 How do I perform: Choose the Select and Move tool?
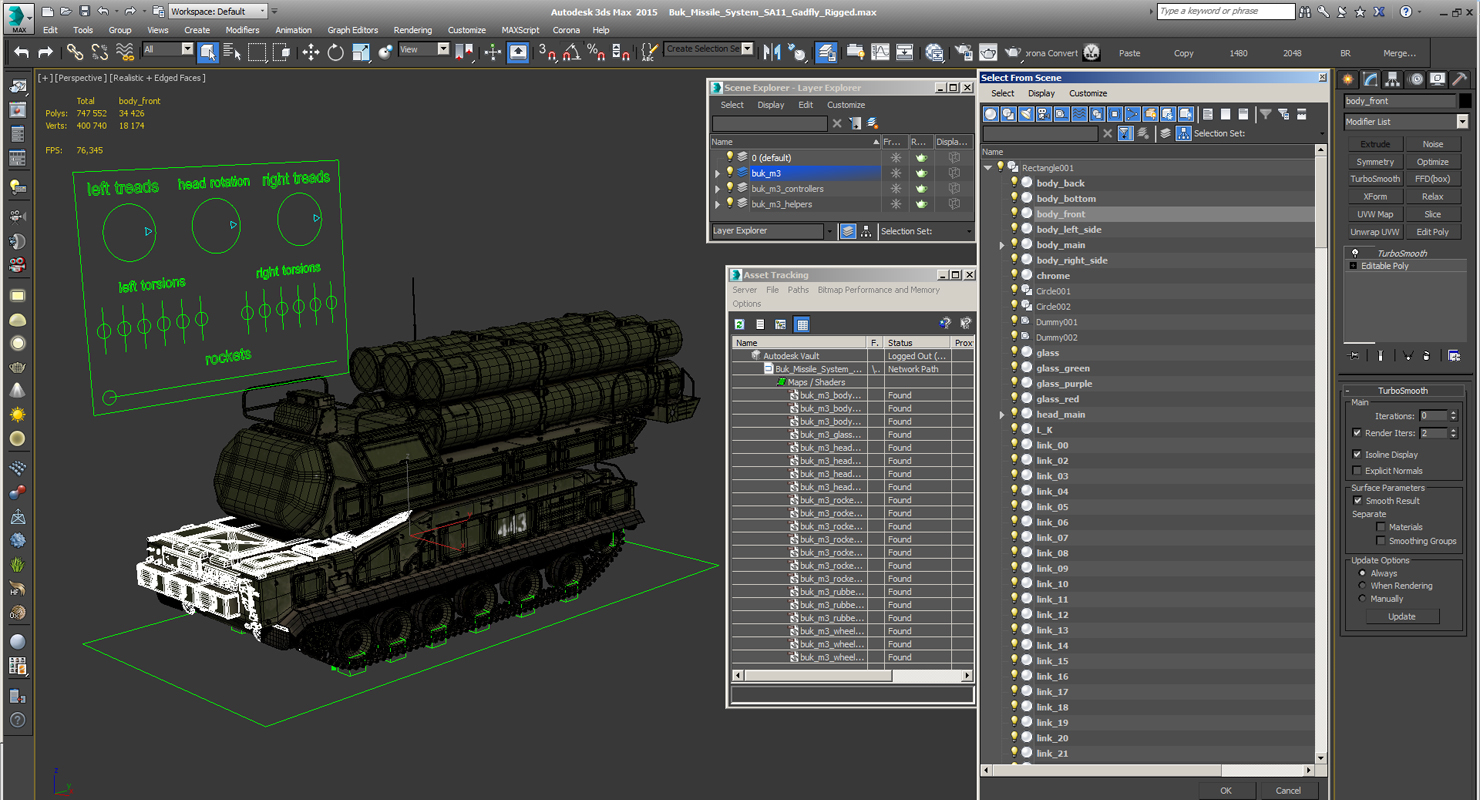(x=311, y=52)
